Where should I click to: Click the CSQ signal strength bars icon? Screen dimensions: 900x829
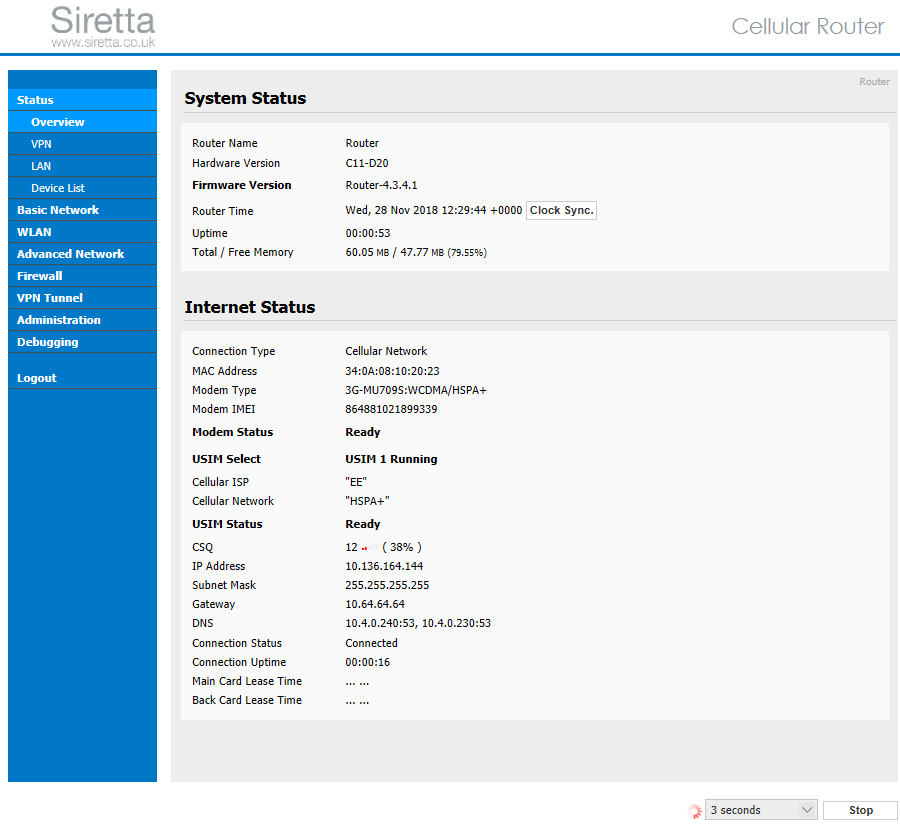(370, 548)
